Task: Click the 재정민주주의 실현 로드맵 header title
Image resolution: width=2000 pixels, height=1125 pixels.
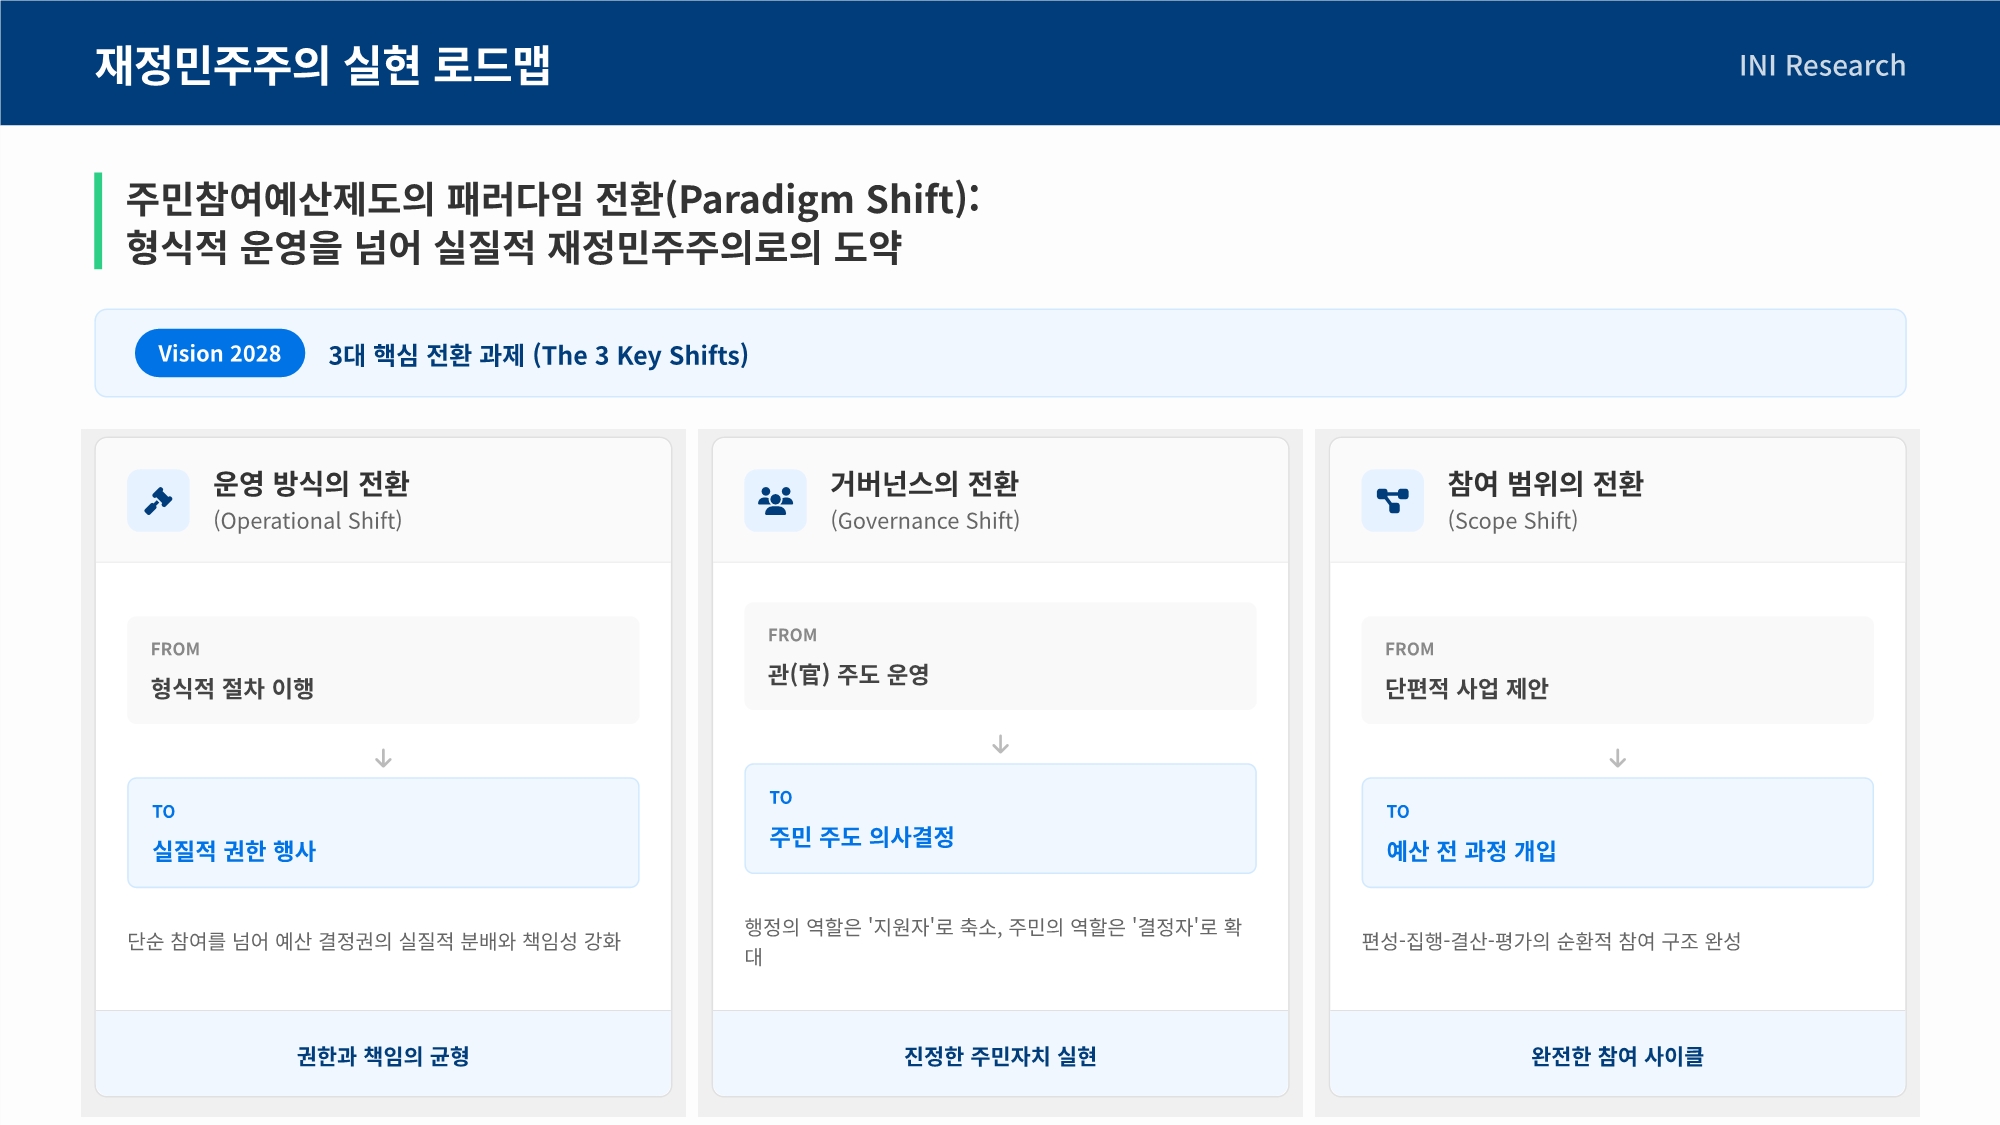Action: pos(322,66)
